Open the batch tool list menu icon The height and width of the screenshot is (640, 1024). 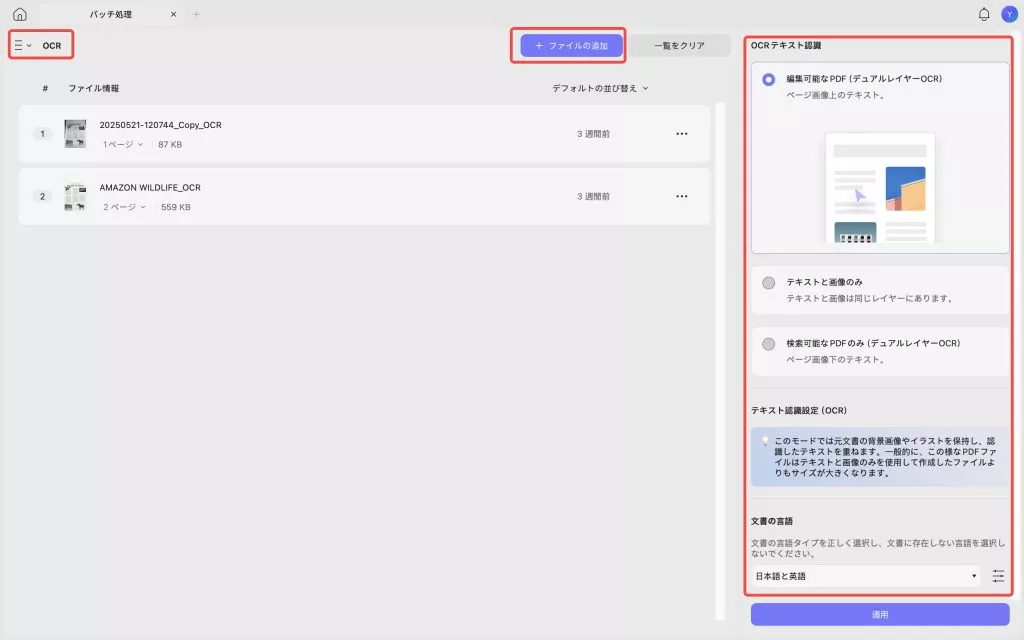click(22, 45)
